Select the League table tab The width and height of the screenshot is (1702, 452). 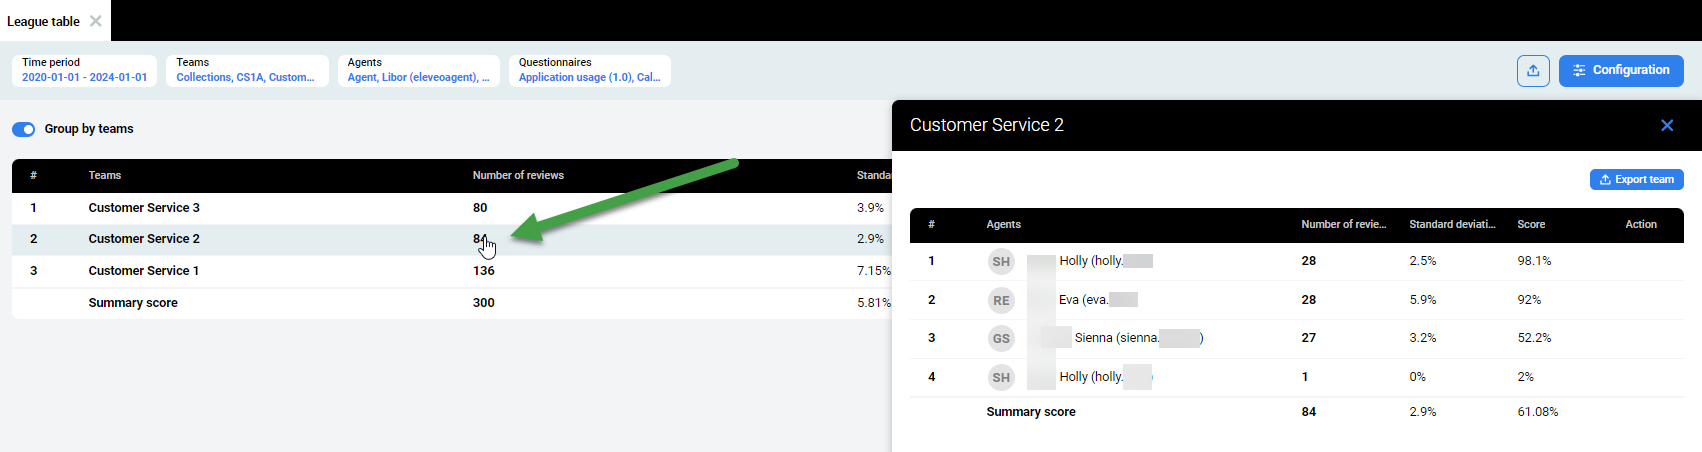43,21
